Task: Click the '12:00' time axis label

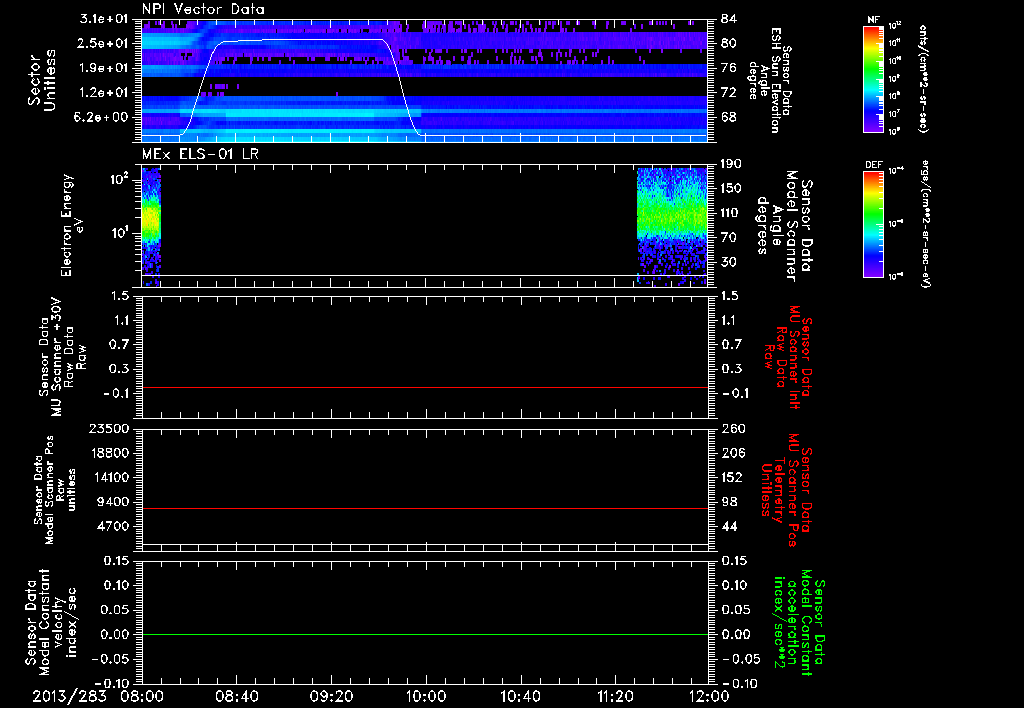Action: (x=709, y=696)
